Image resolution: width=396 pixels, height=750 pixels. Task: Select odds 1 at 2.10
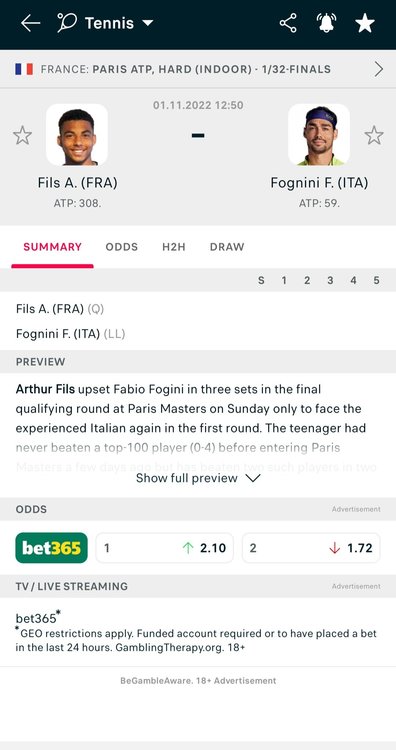165,548
